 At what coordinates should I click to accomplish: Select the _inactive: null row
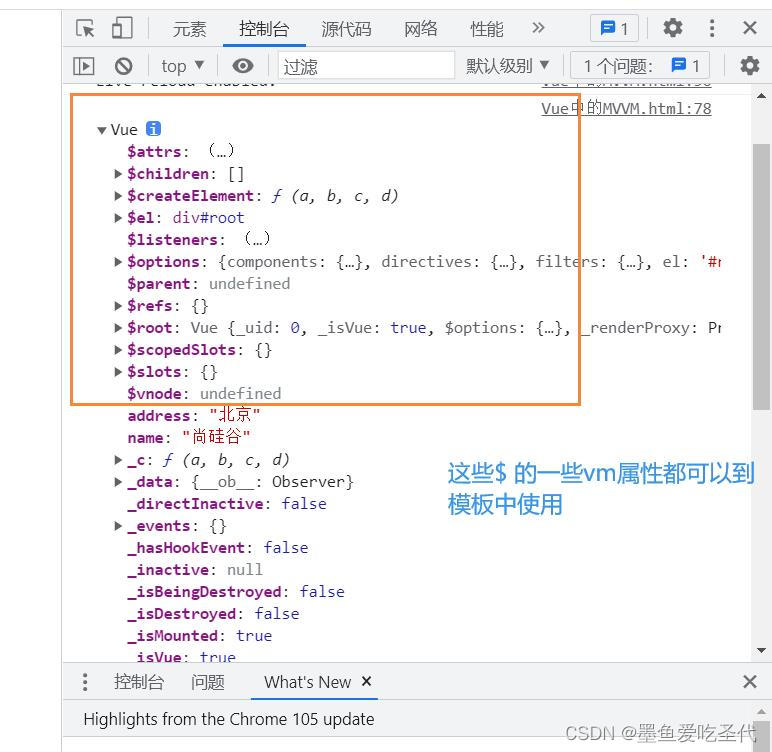click(x=195, y=570)
